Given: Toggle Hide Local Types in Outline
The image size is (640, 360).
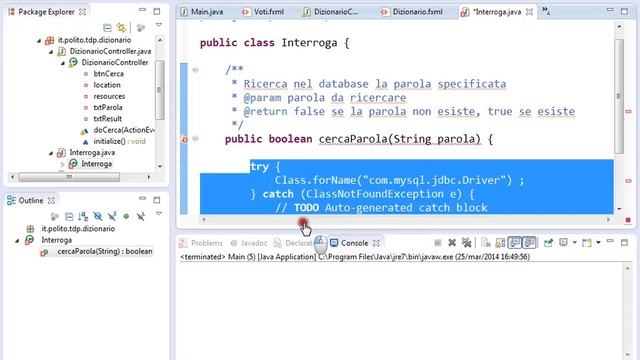Looking at the screenshot, I should click(141, 216).
